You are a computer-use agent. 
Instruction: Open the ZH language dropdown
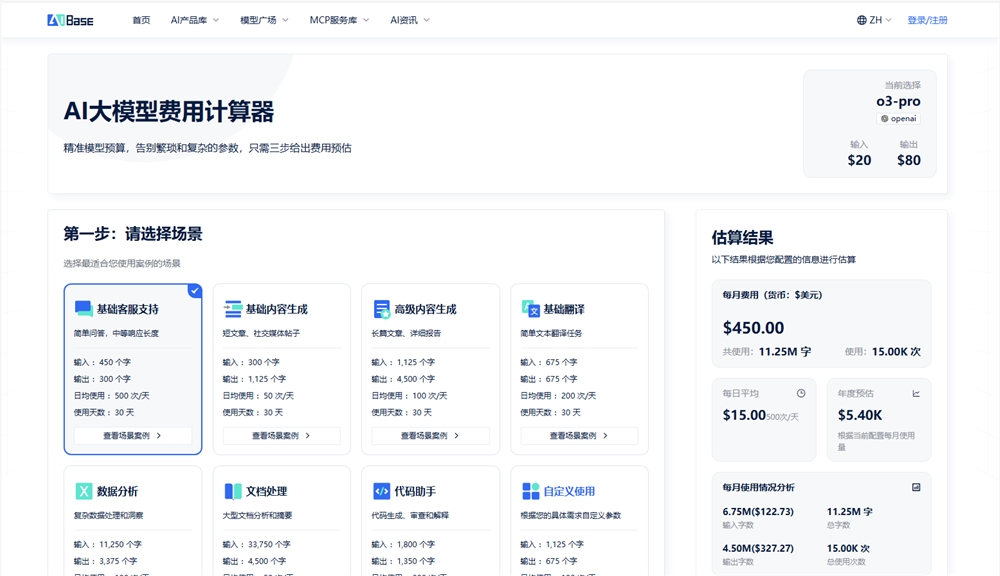pos(871,18)
